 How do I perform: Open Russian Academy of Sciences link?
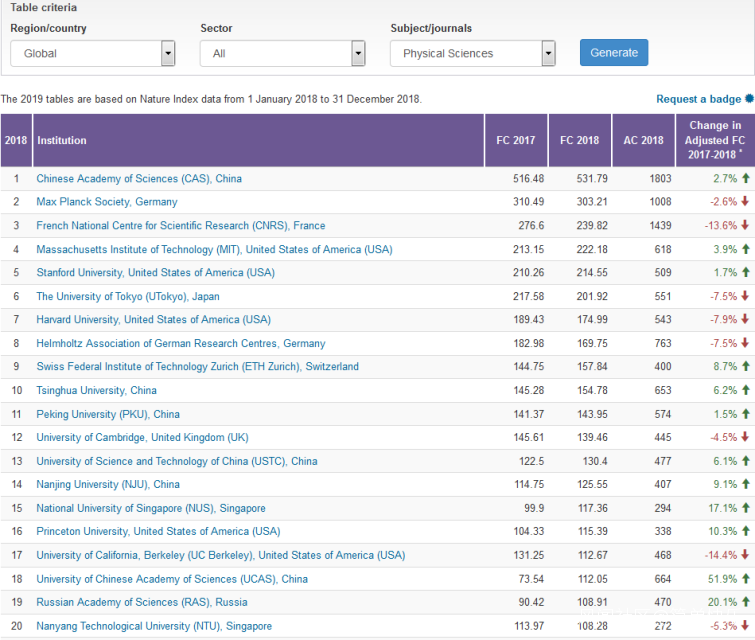(x=139, y=603)
